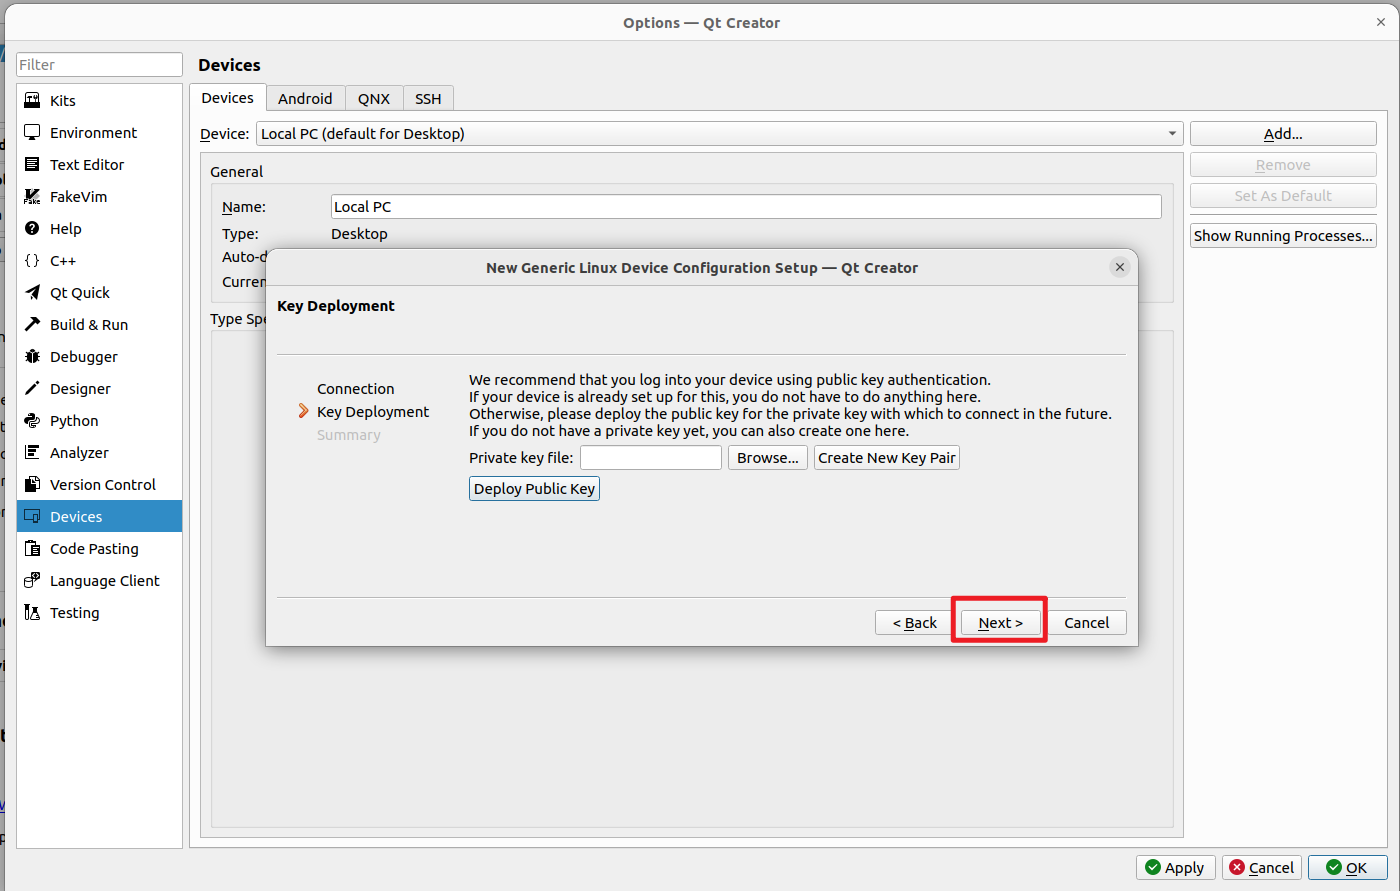This screenshot has width=1400, height=891.
Task: Click the Apply button in Options
Action: pyautogui.click(x=1176, y=868)
